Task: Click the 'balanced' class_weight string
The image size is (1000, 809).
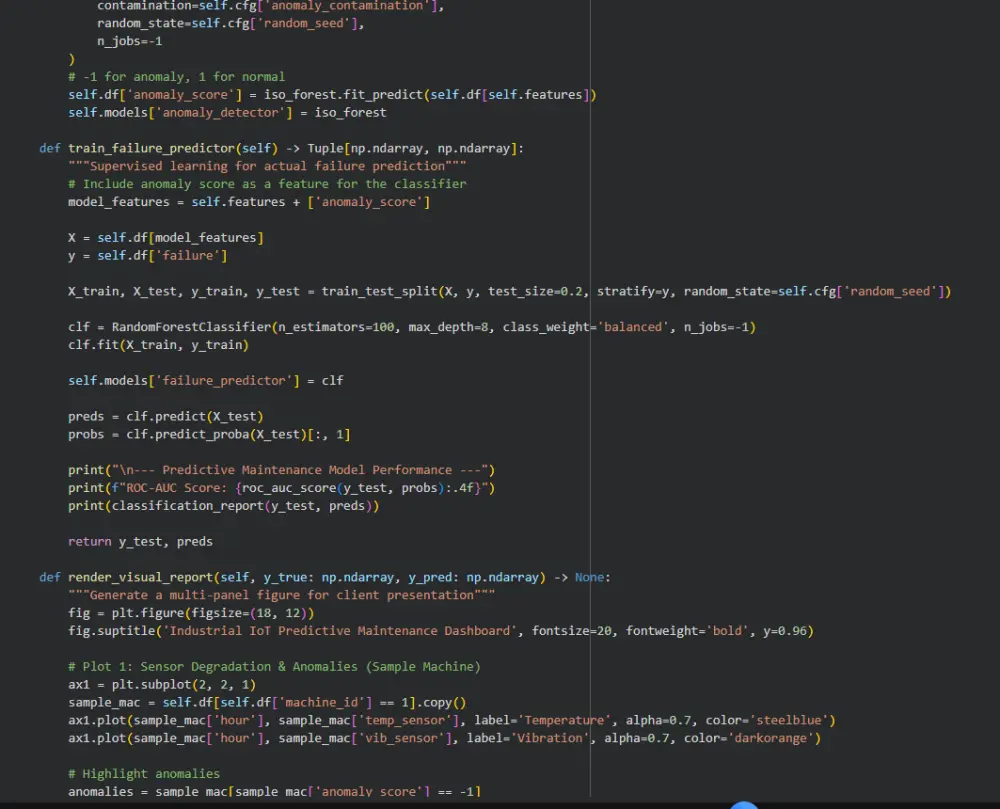Action: pos(633,327)
